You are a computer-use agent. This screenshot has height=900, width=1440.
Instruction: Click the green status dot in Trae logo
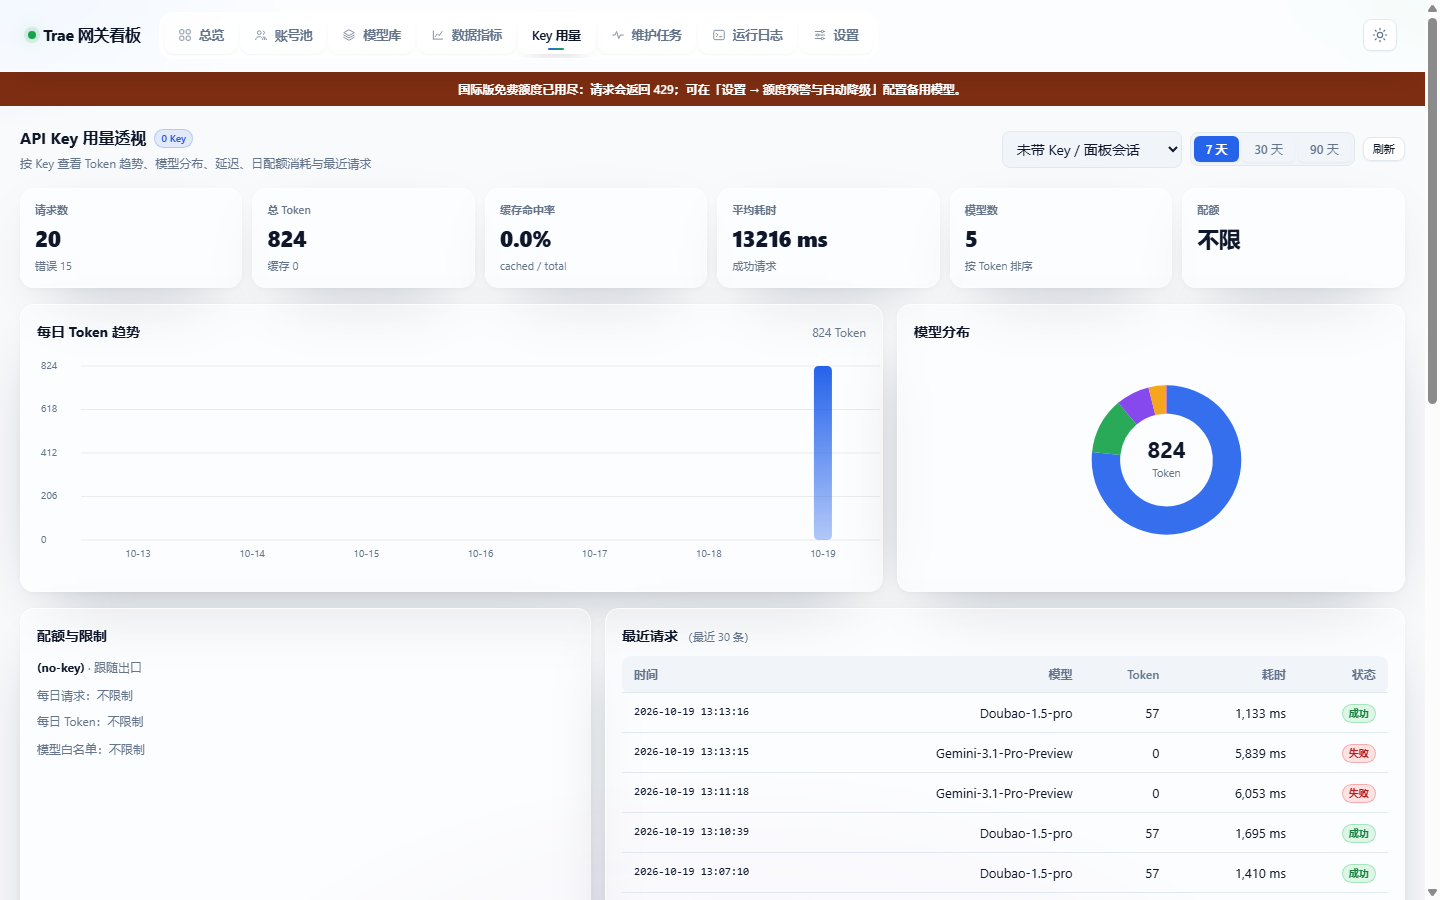32,35
